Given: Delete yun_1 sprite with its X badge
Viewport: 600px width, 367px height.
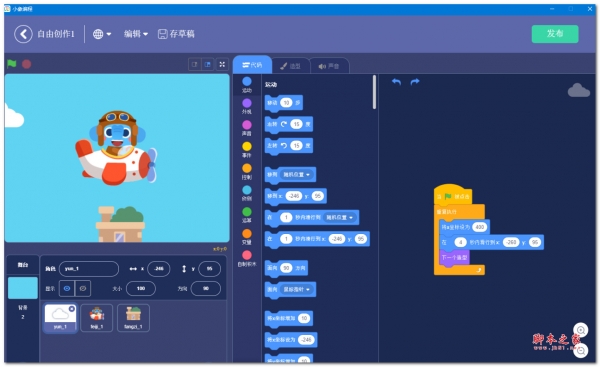Looking at the screenshot, I should pyautogui.click(x=72, y=308).
